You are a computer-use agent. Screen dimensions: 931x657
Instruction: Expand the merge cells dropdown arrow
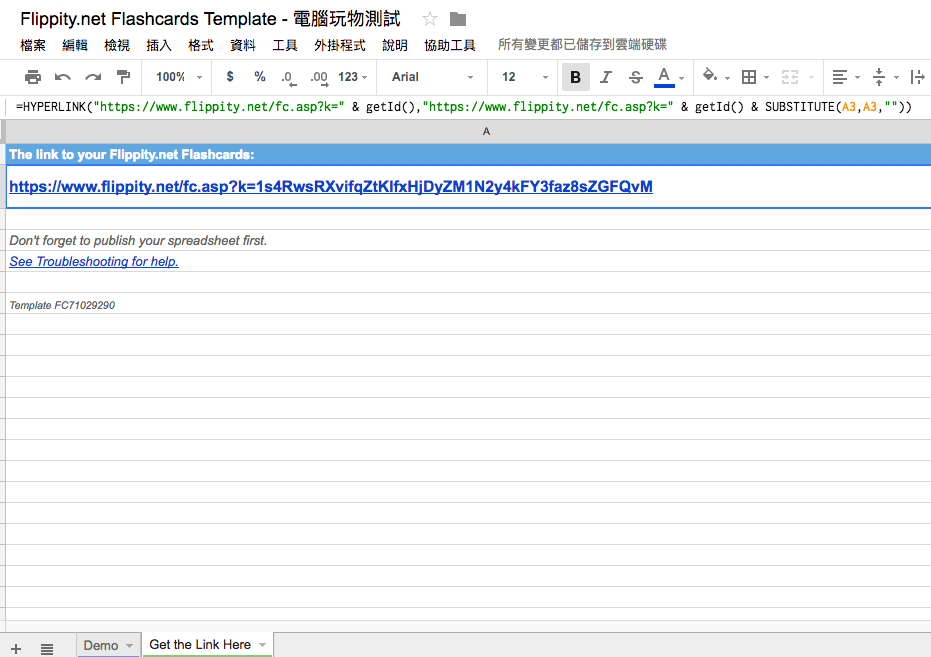[811, 78]
